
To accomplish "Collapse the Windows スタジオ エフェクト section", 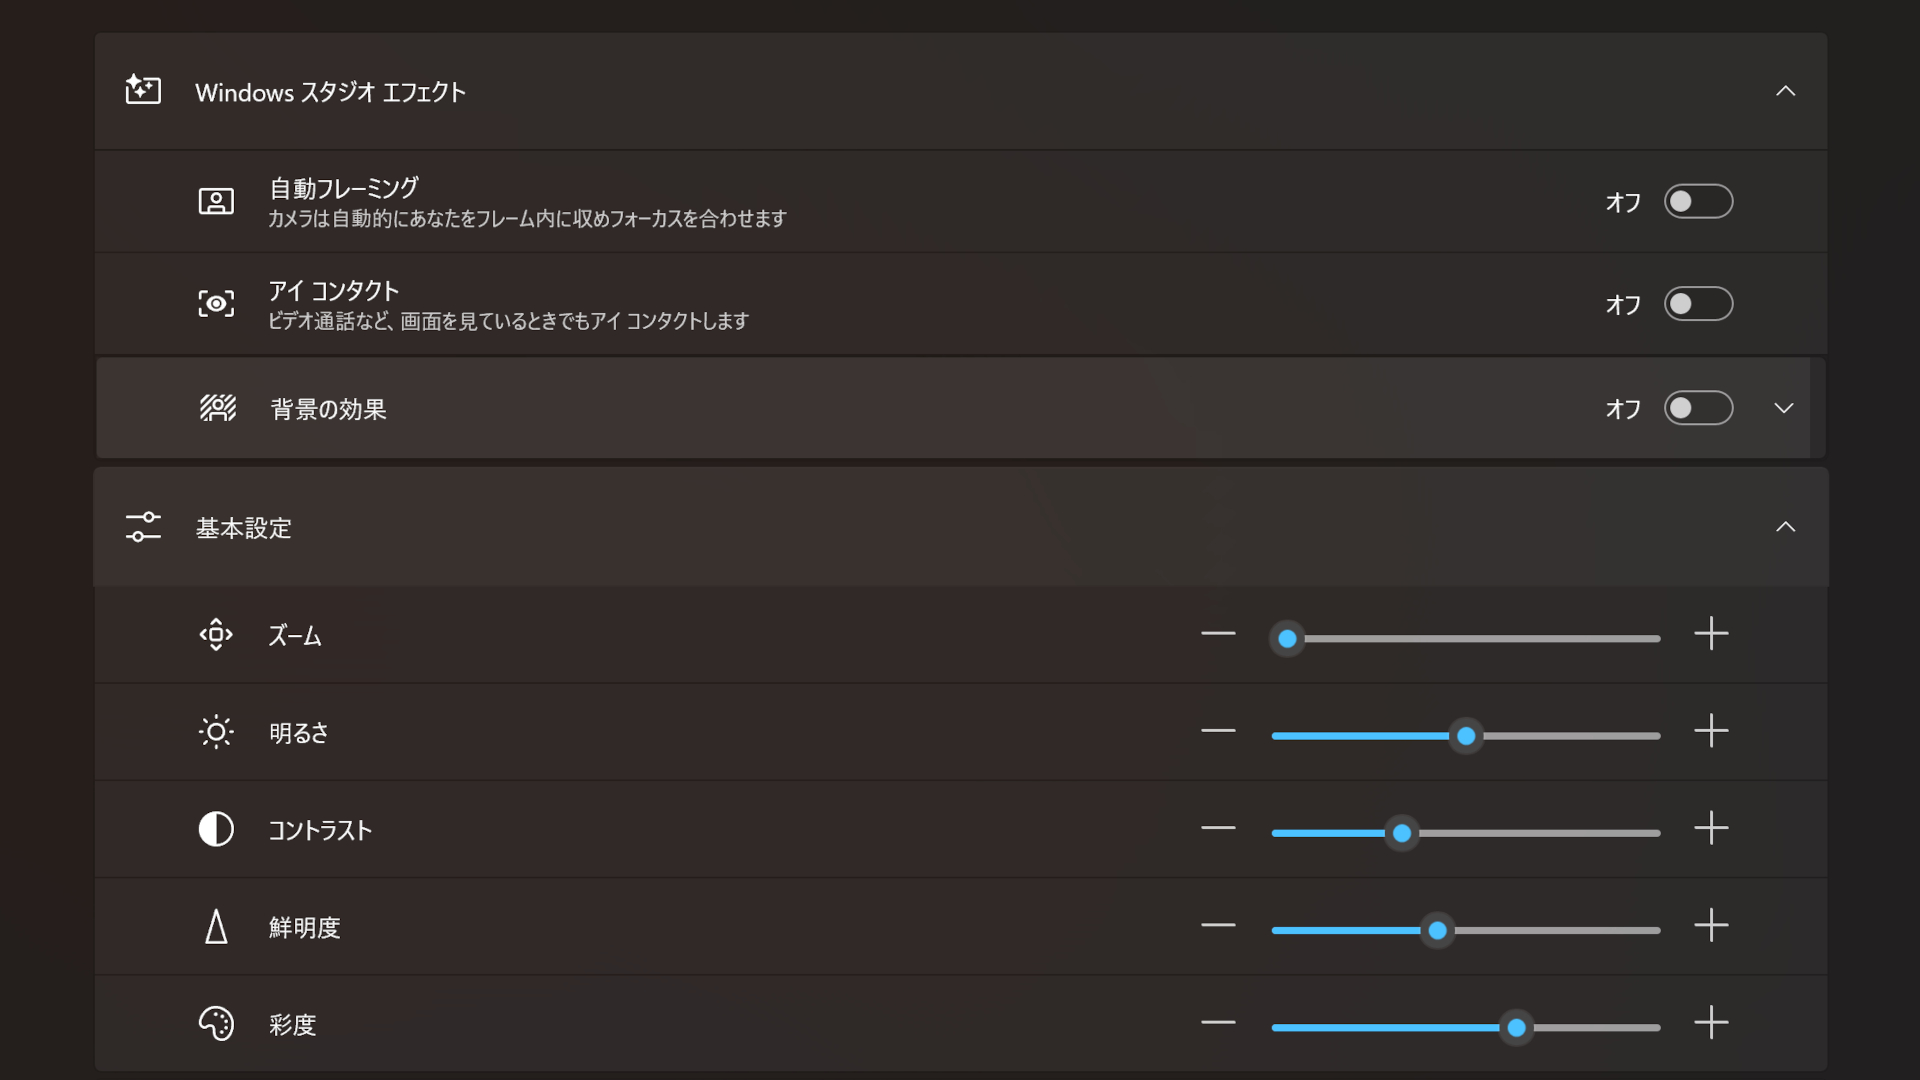I will tap(1785, 91).
